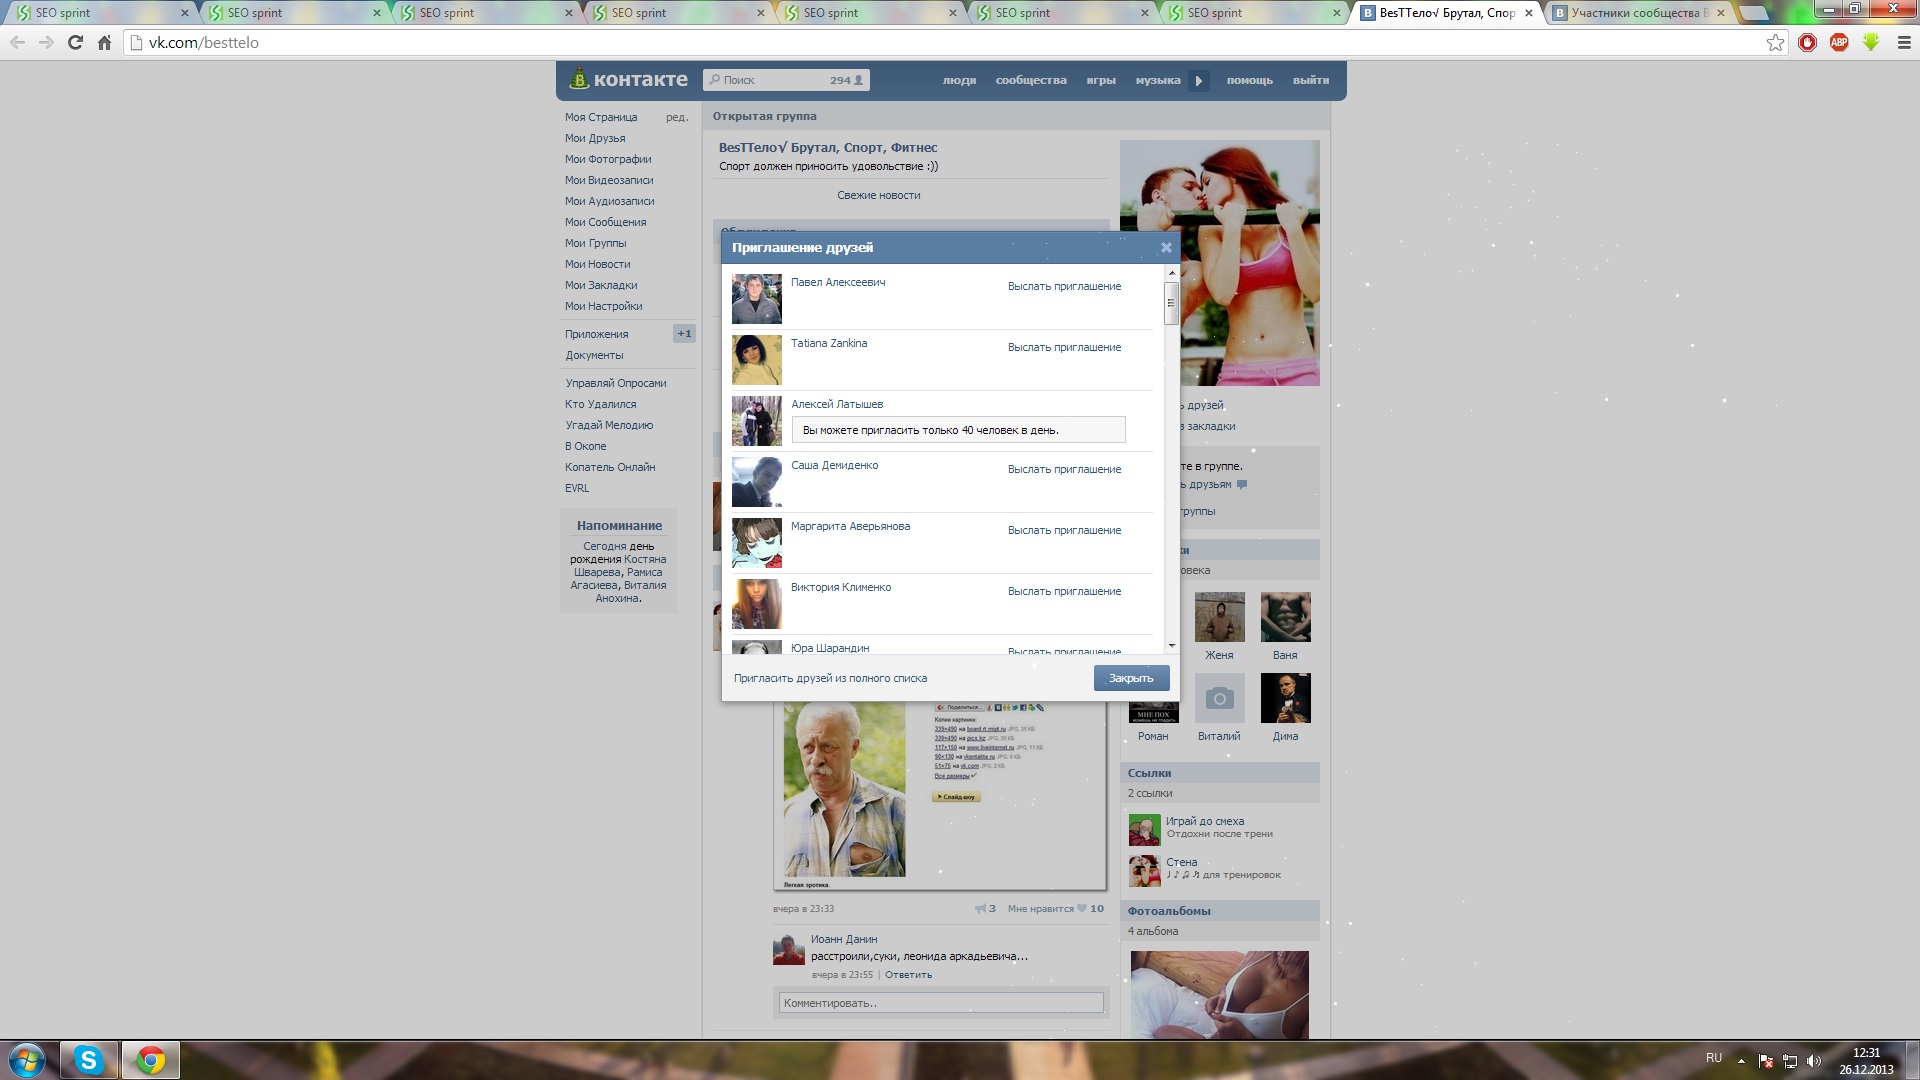The height and width of the screenshot is (1080, 1920).
Task: Open the 'сообщества' top menu item
Action: point(1030,81)
